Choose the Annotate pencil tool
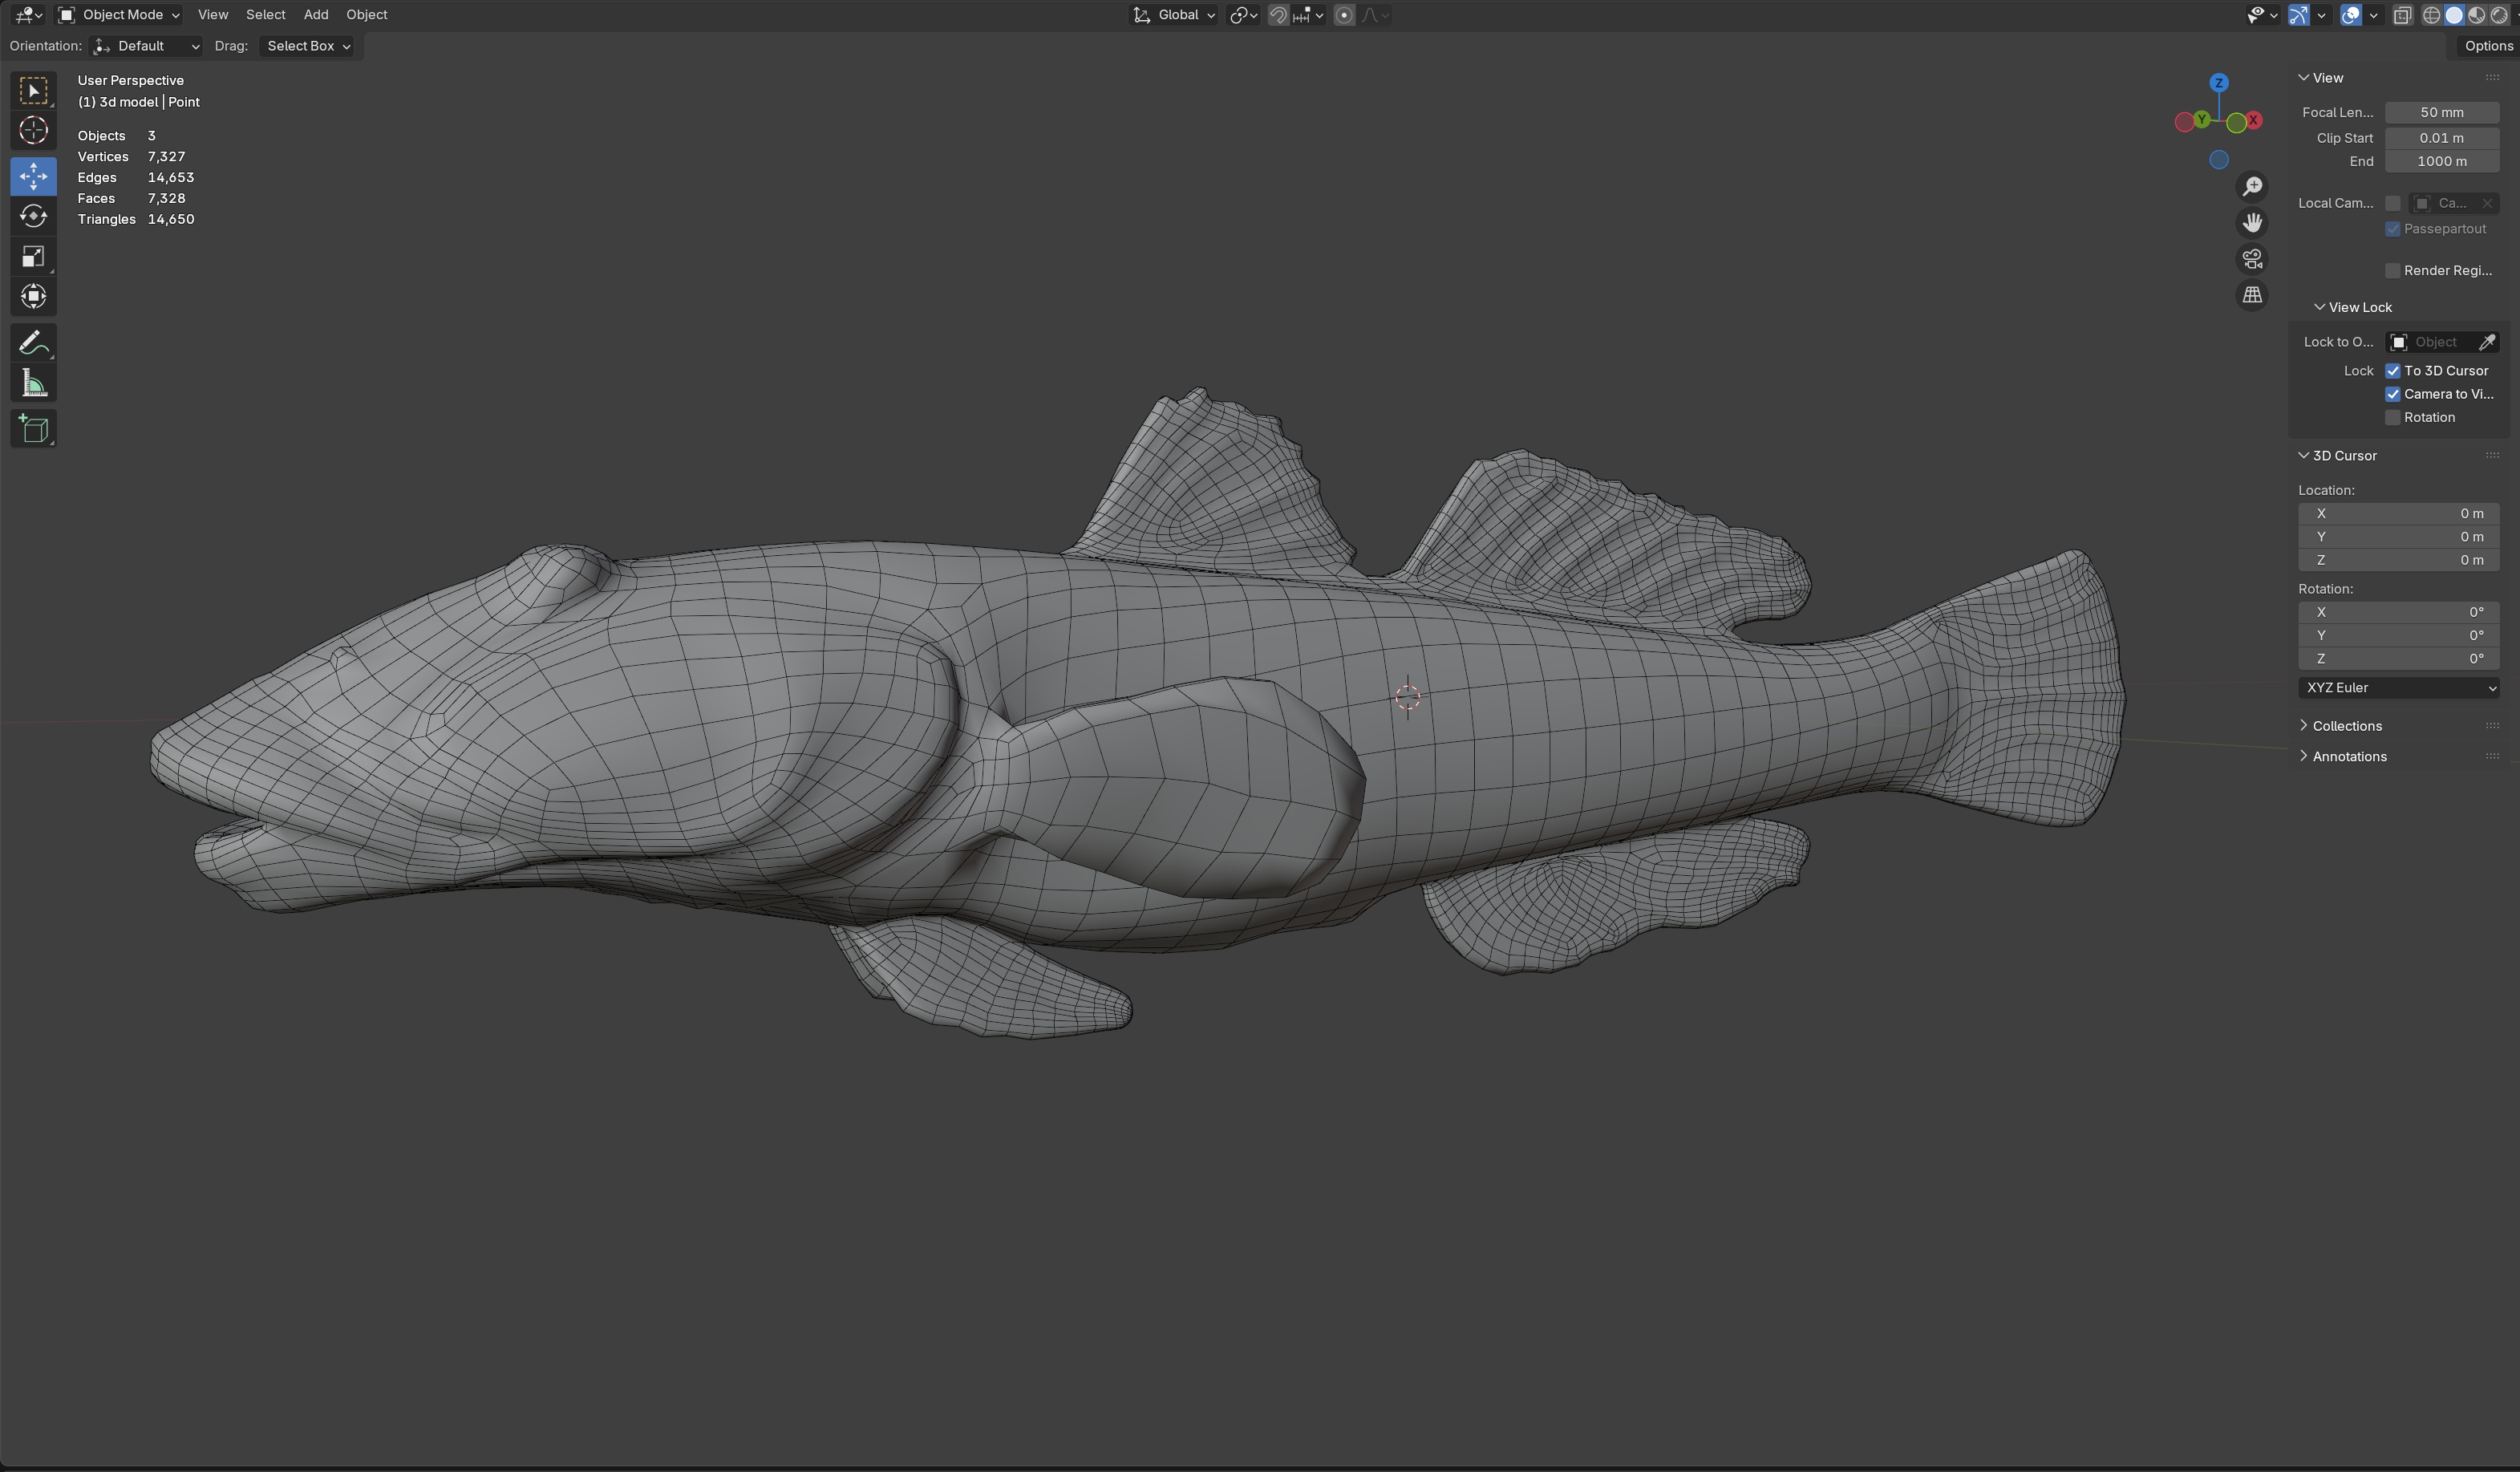The height and width of the screenshot is (1472, 2520). tap(33, 343)
